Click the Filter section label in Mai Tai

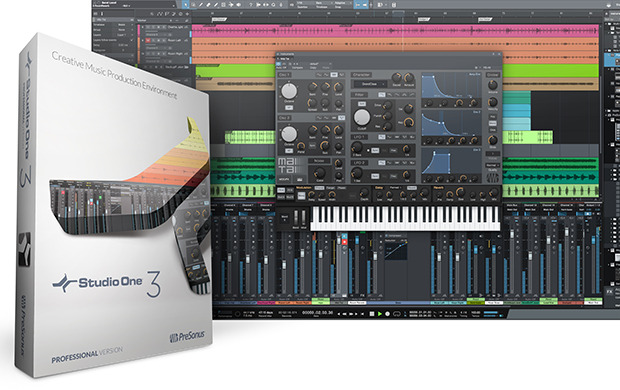pos(359,95)
